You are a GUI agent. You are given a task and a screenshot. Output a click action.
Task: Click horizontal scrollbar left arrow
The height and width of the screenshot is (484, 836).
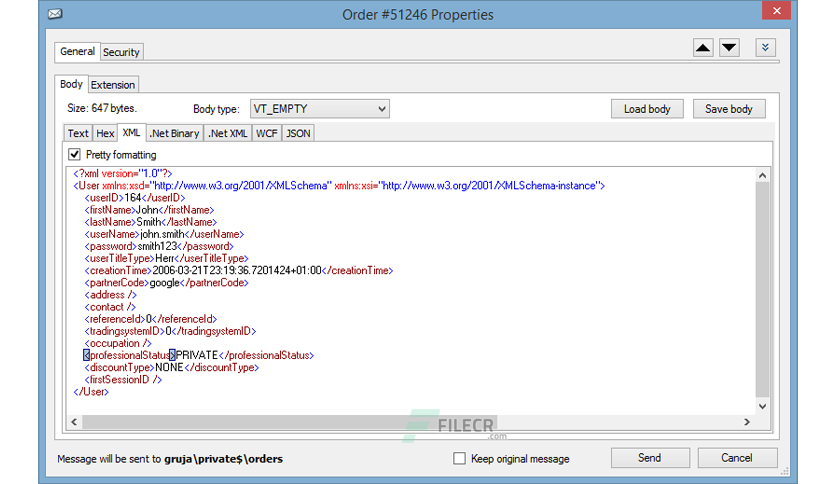tap(74, 422)
